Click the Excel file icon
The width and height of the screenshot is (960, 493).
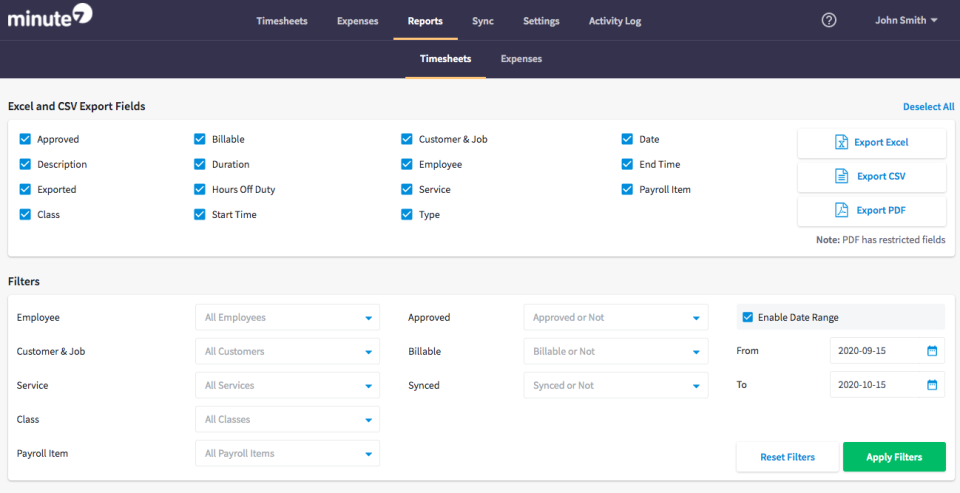click(x=841, y=143)
